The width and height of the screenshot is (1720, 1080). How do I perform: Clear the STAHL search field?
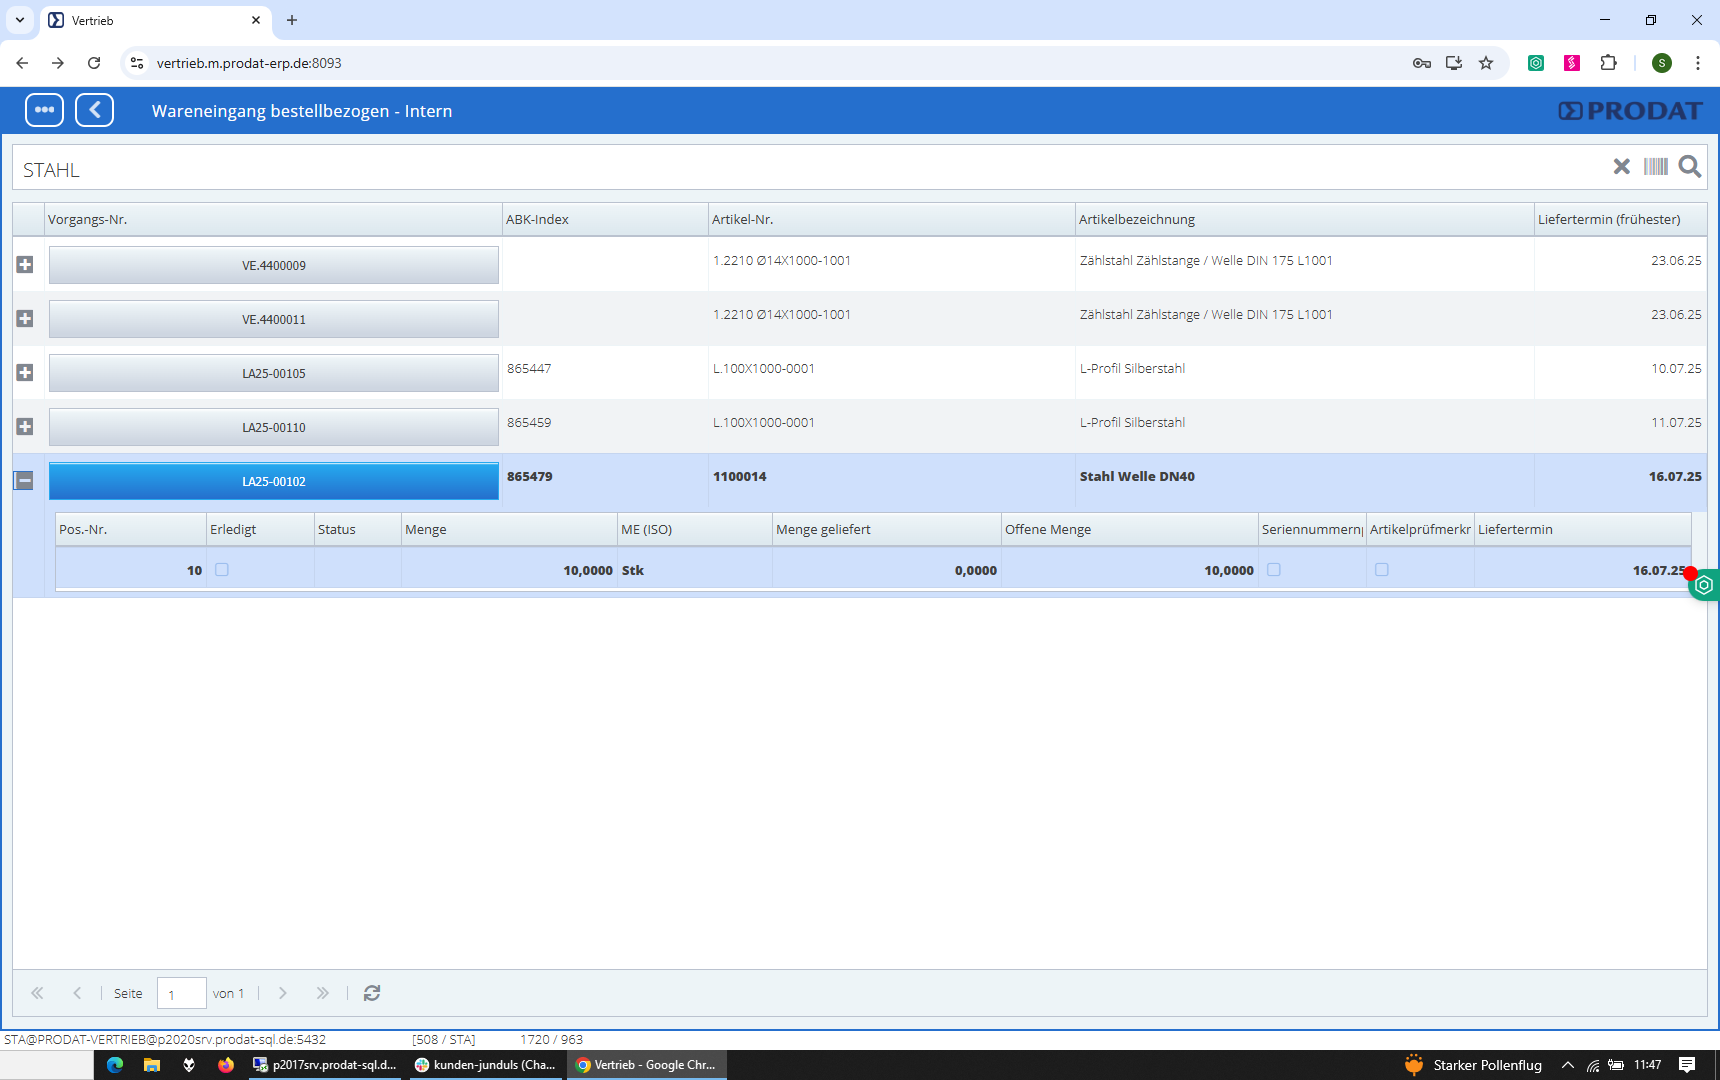tap(1621, 167)
